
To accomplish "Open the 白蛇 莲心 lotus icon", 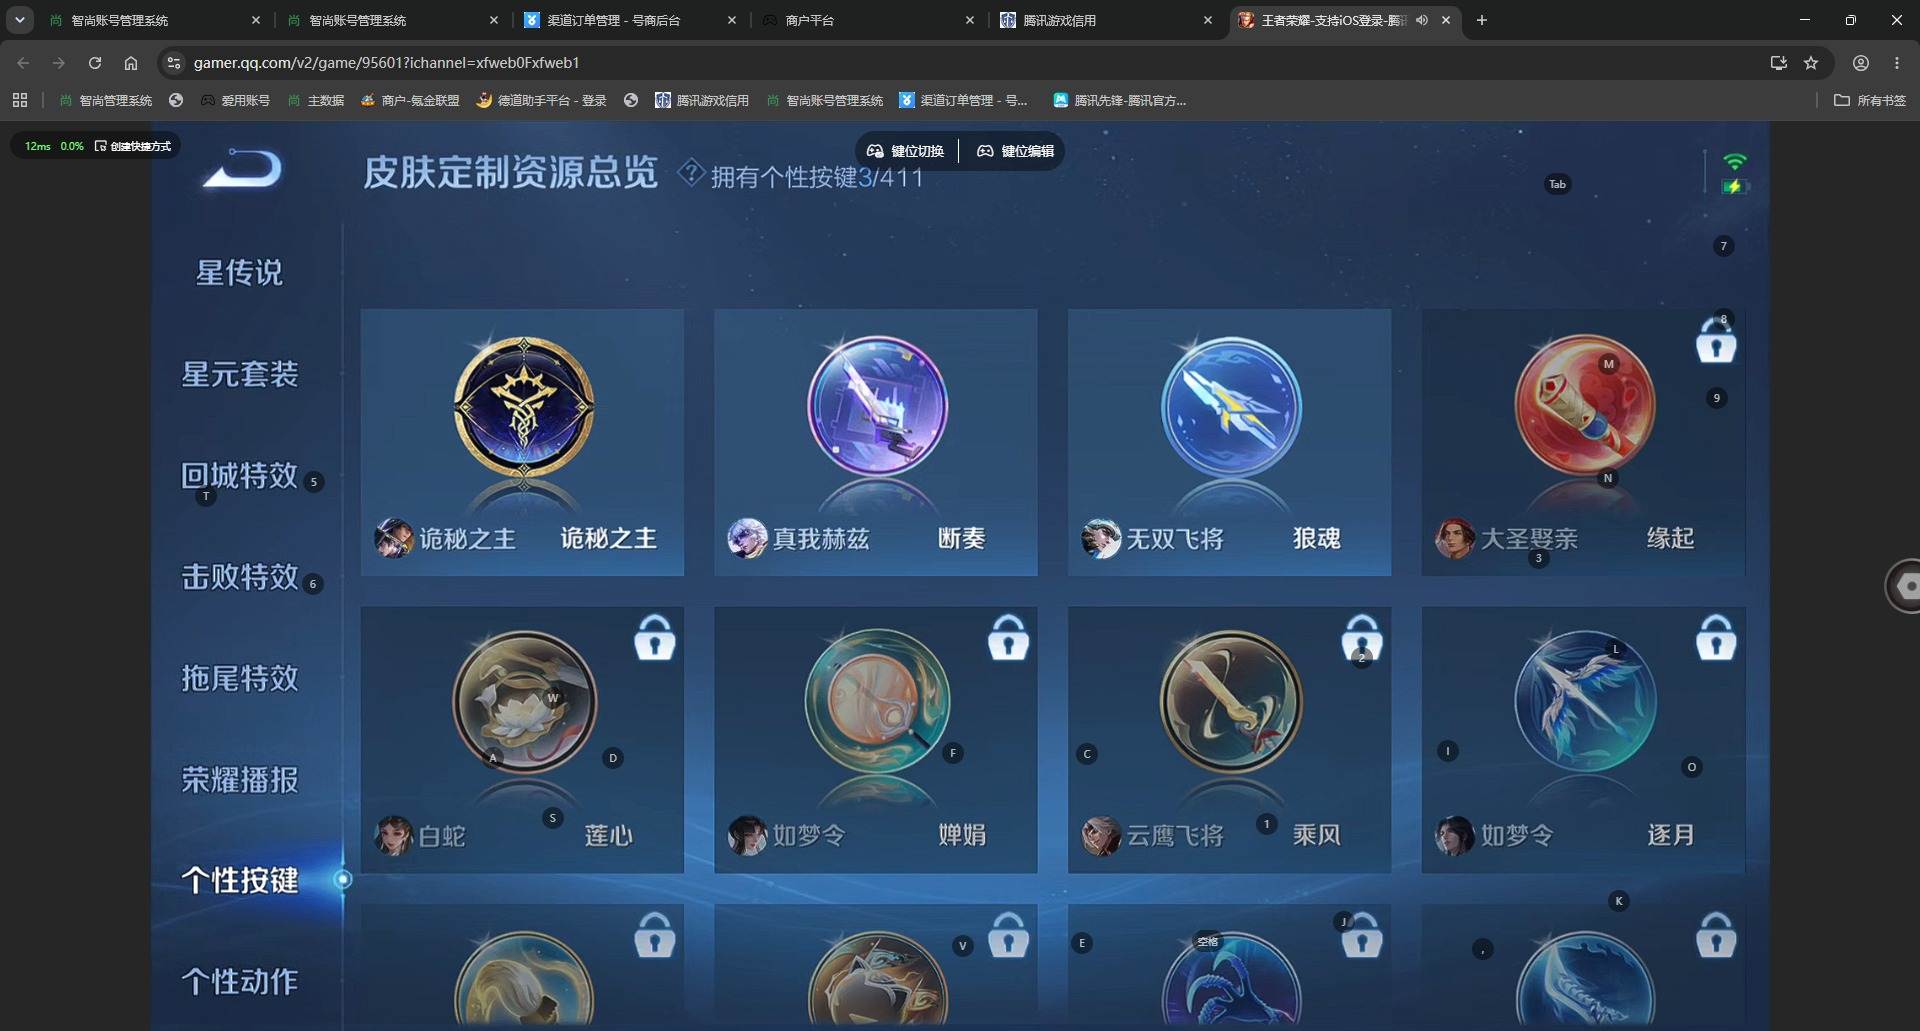I will (x=524, y=702).
